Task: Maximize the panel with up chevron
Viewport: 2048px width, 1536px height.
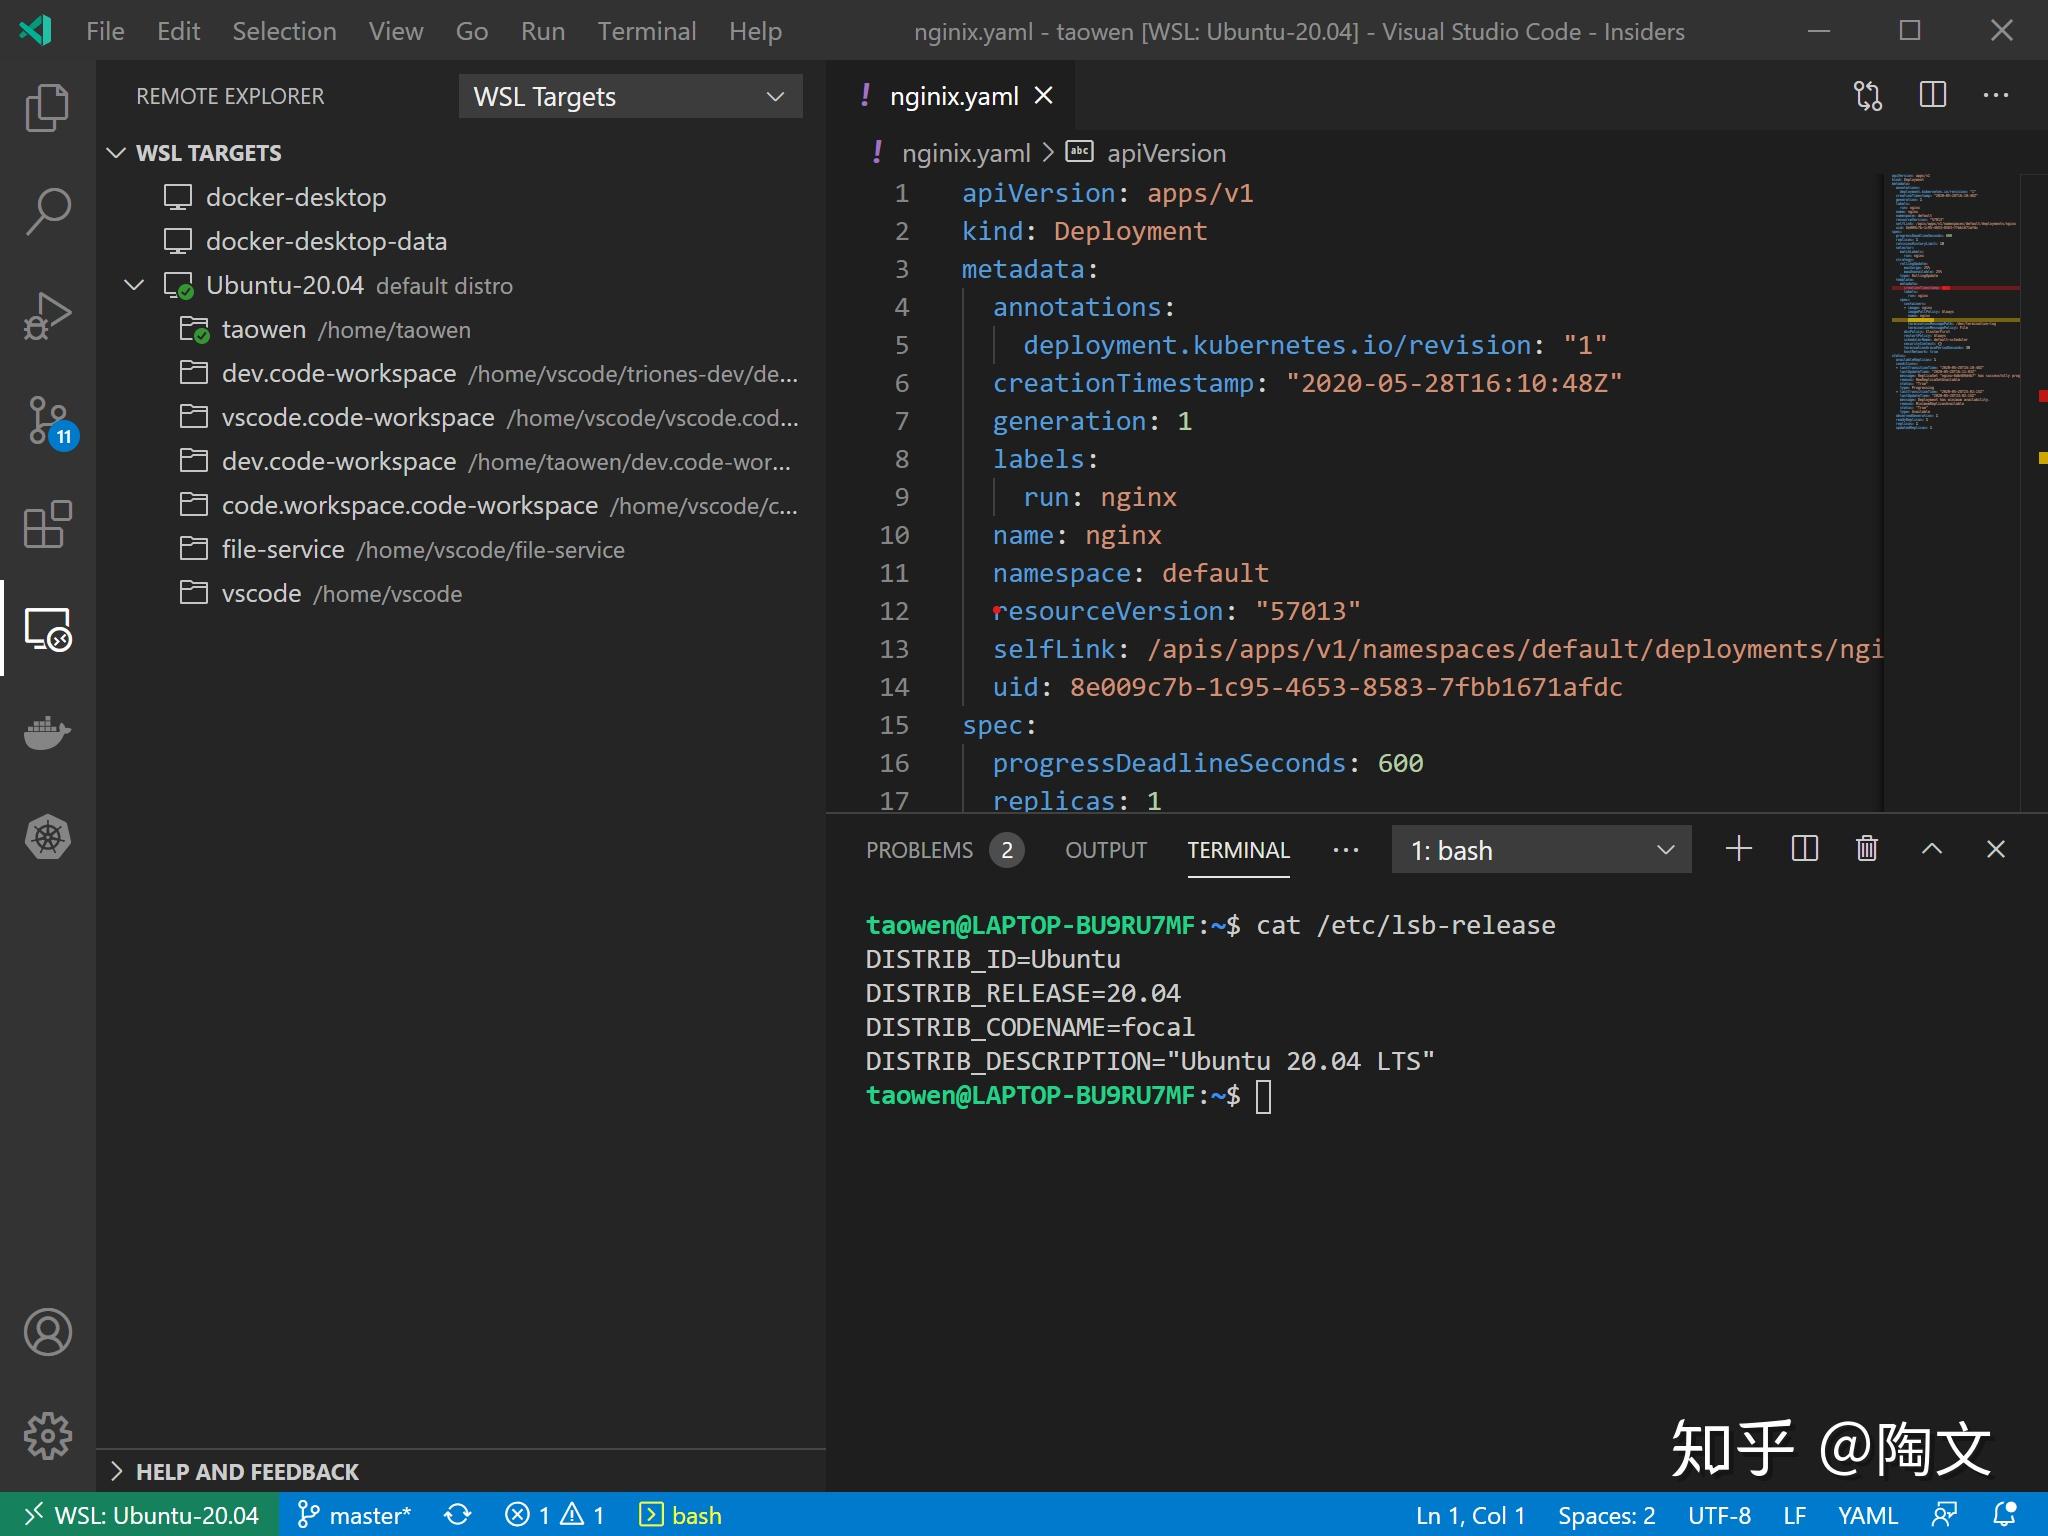Action: coord(1931,849)
